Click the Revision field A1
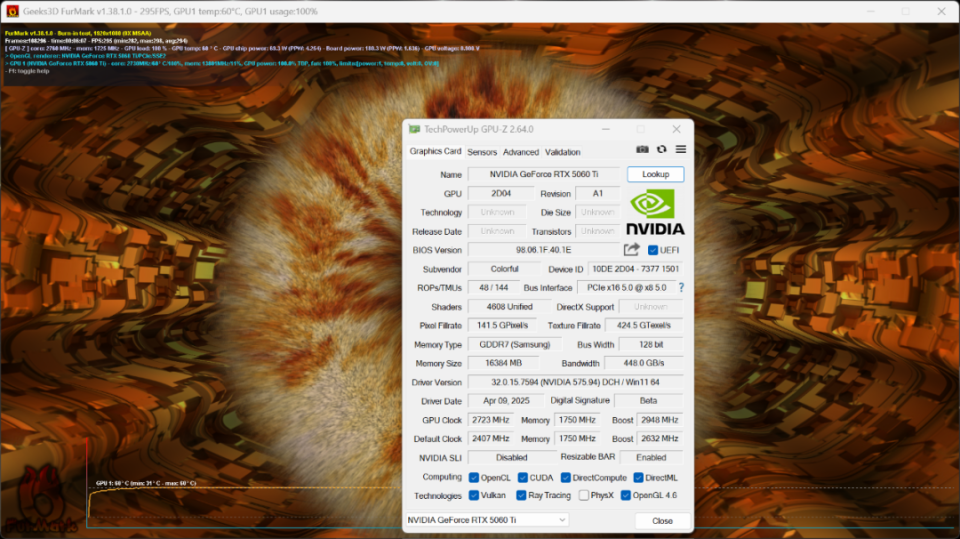Screen dimensions: 960x539 (598, 194)
